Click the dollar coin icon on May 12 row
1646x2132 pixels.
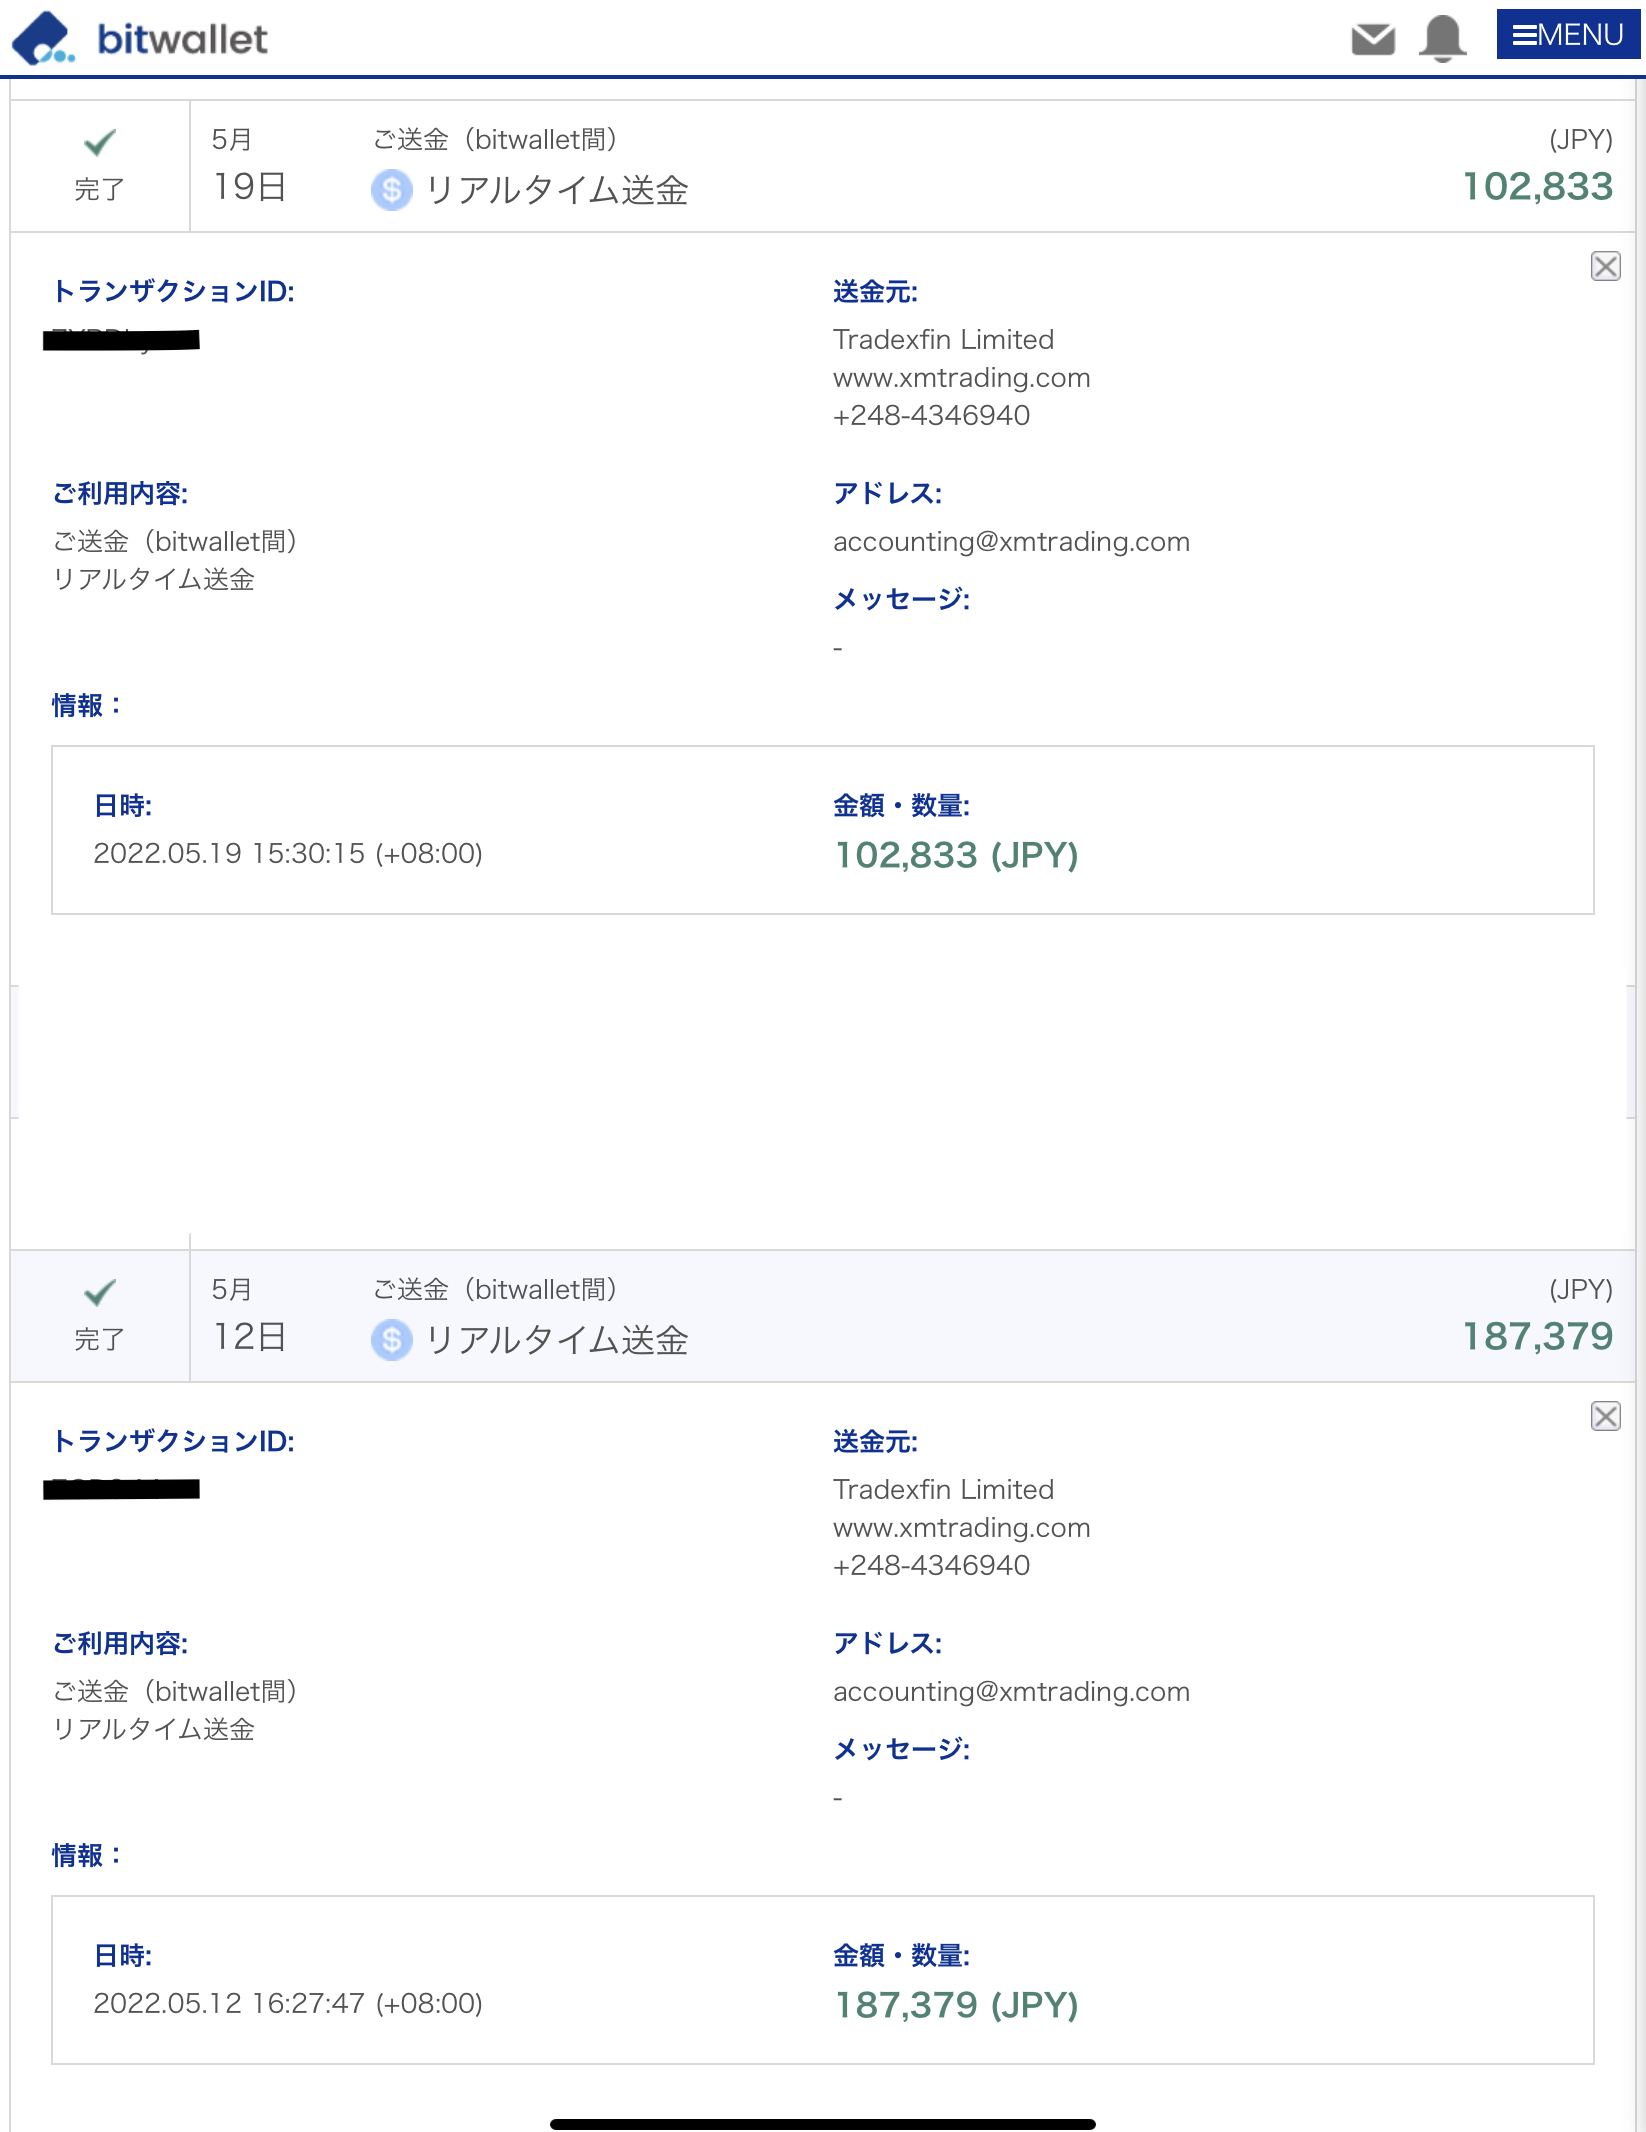(392, 1340)
